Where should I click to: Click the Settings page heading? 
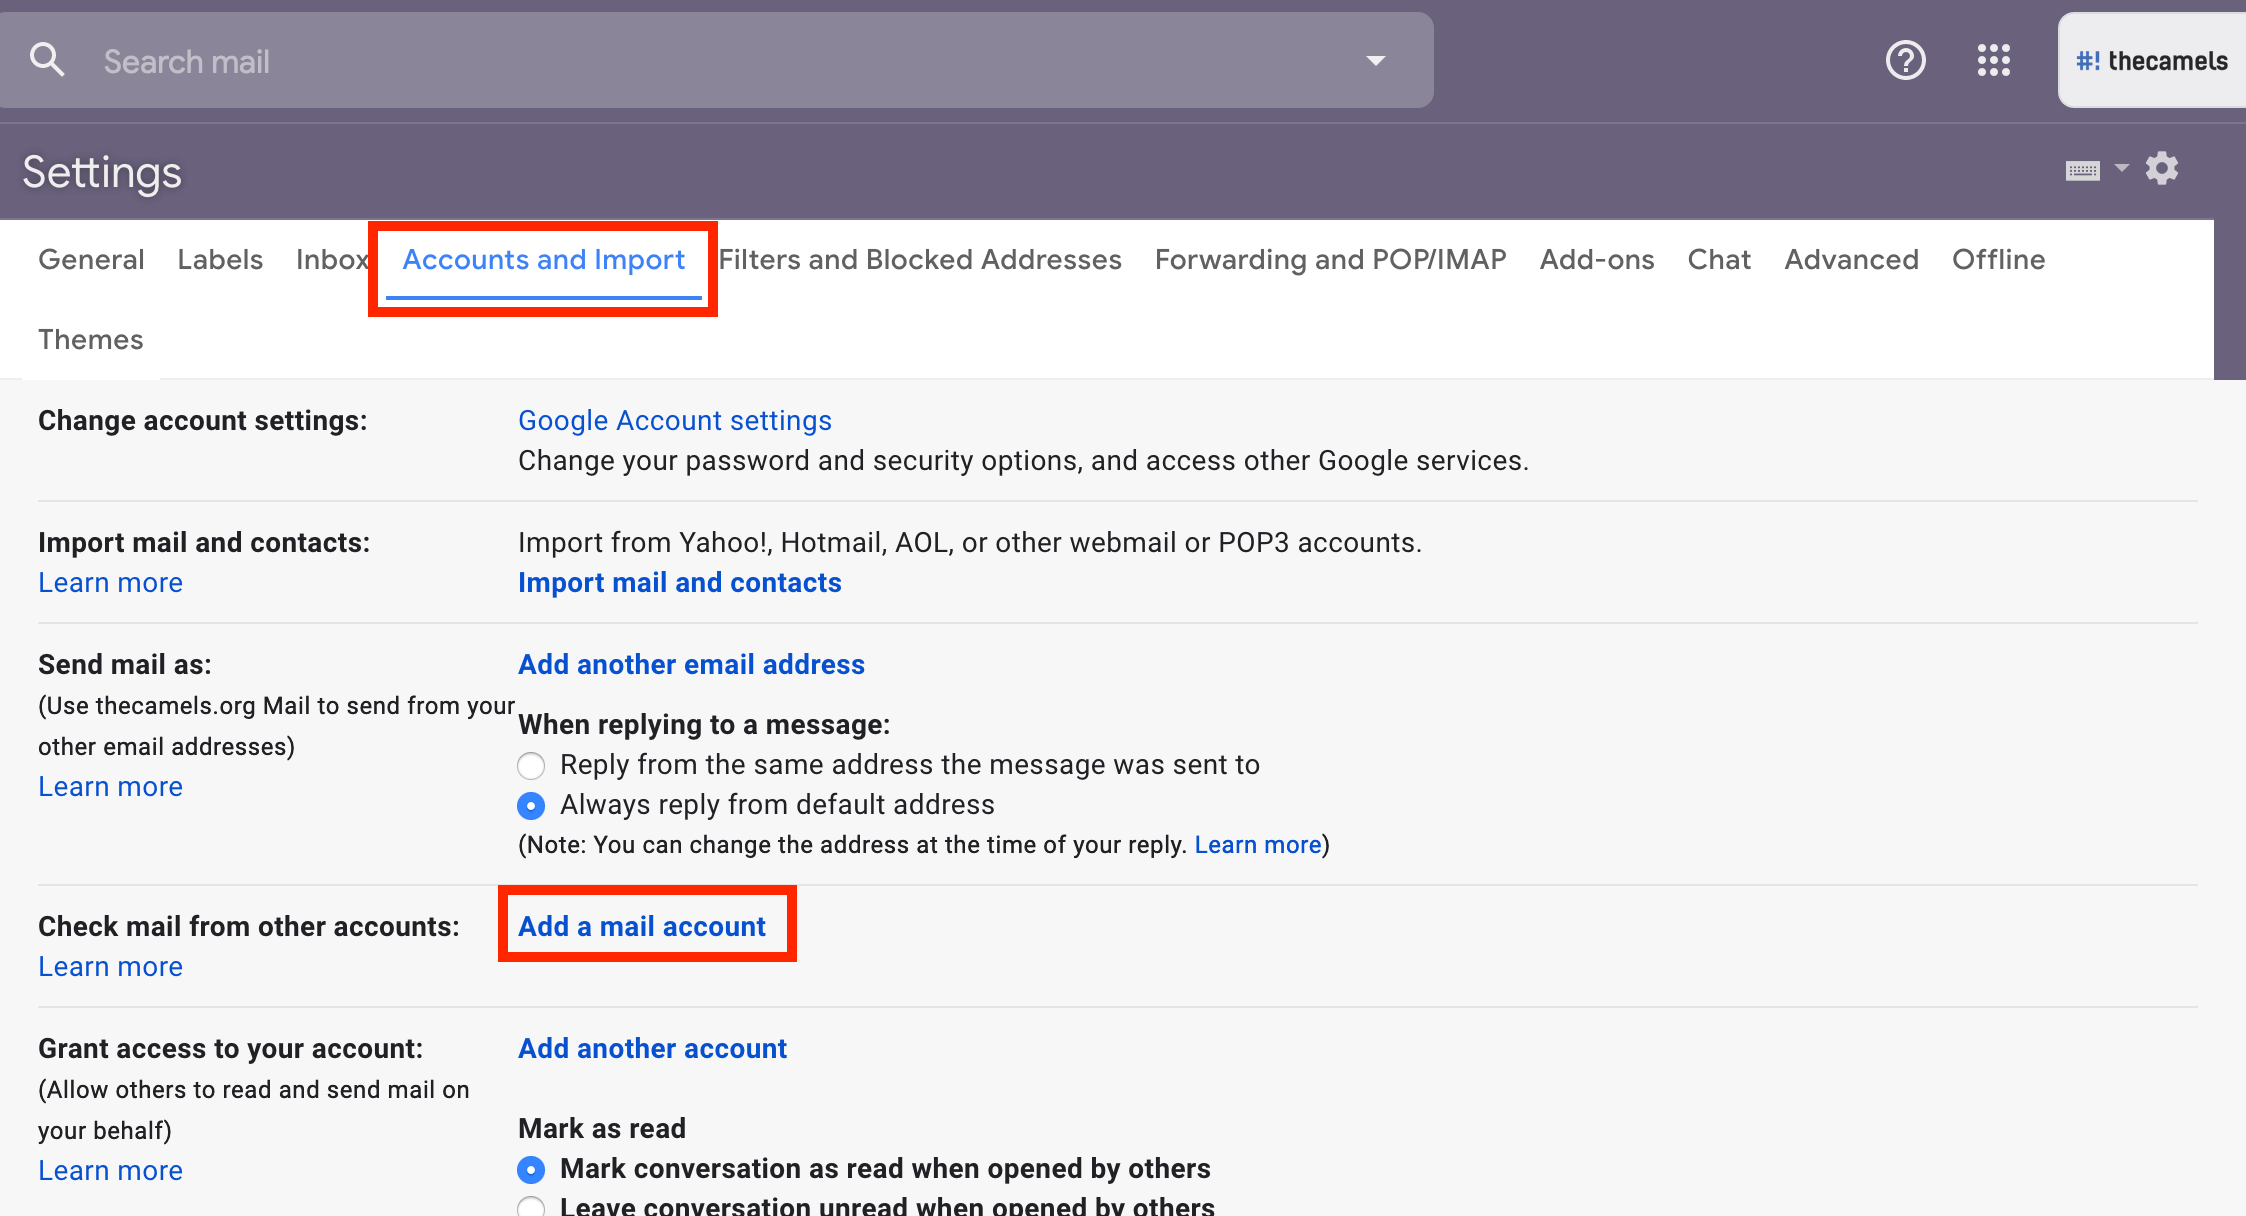click(102, 173)
